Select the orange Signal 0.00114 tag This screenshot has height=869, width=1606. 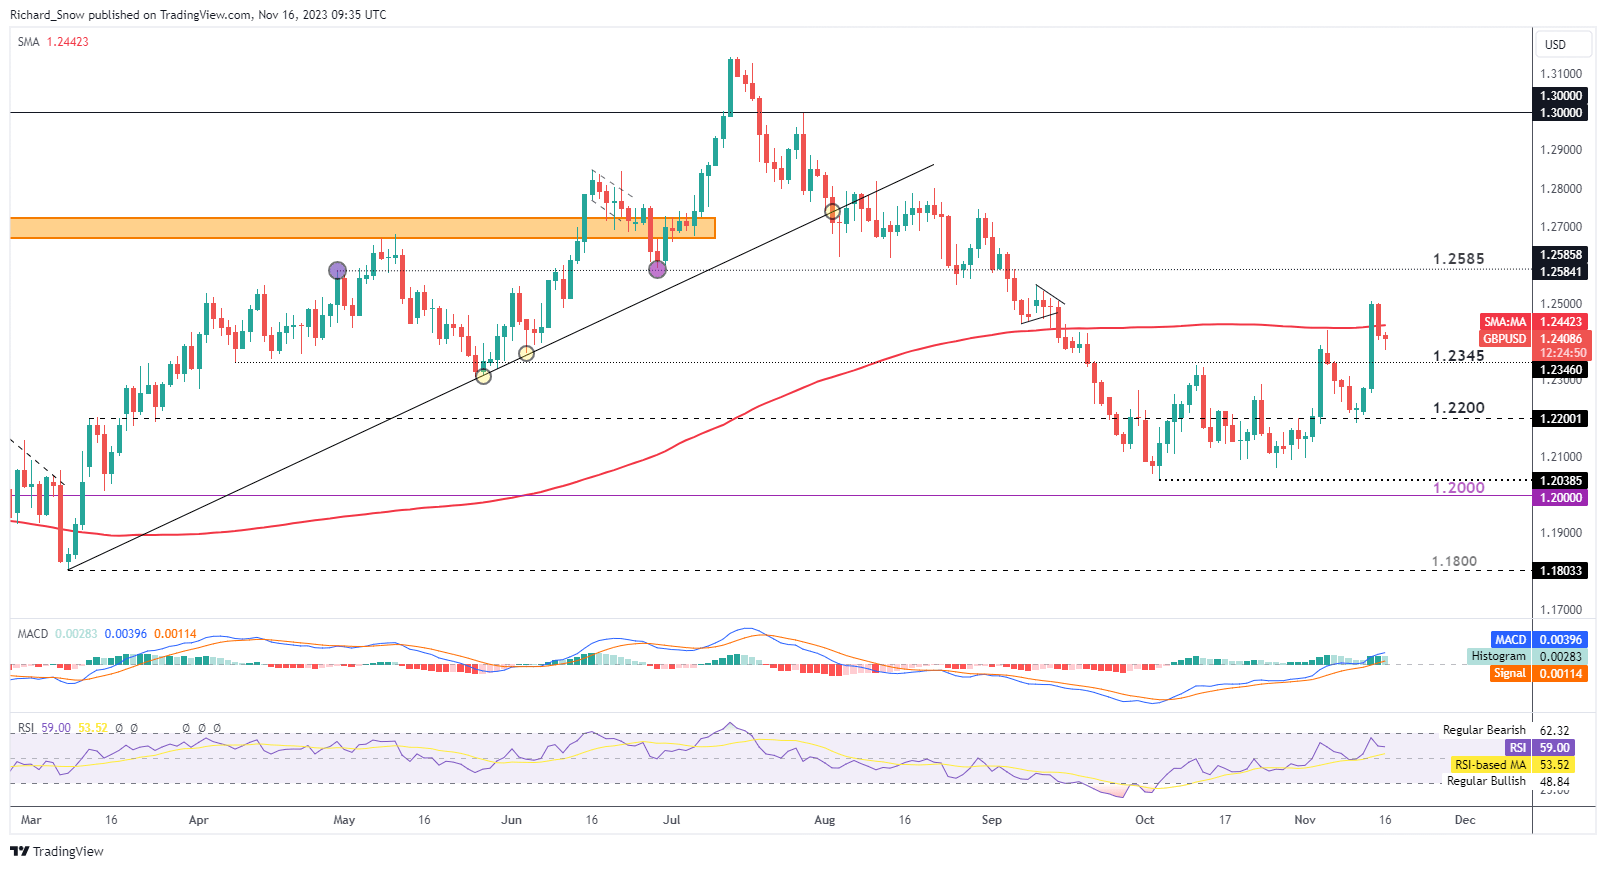[x=1538, y=674]
